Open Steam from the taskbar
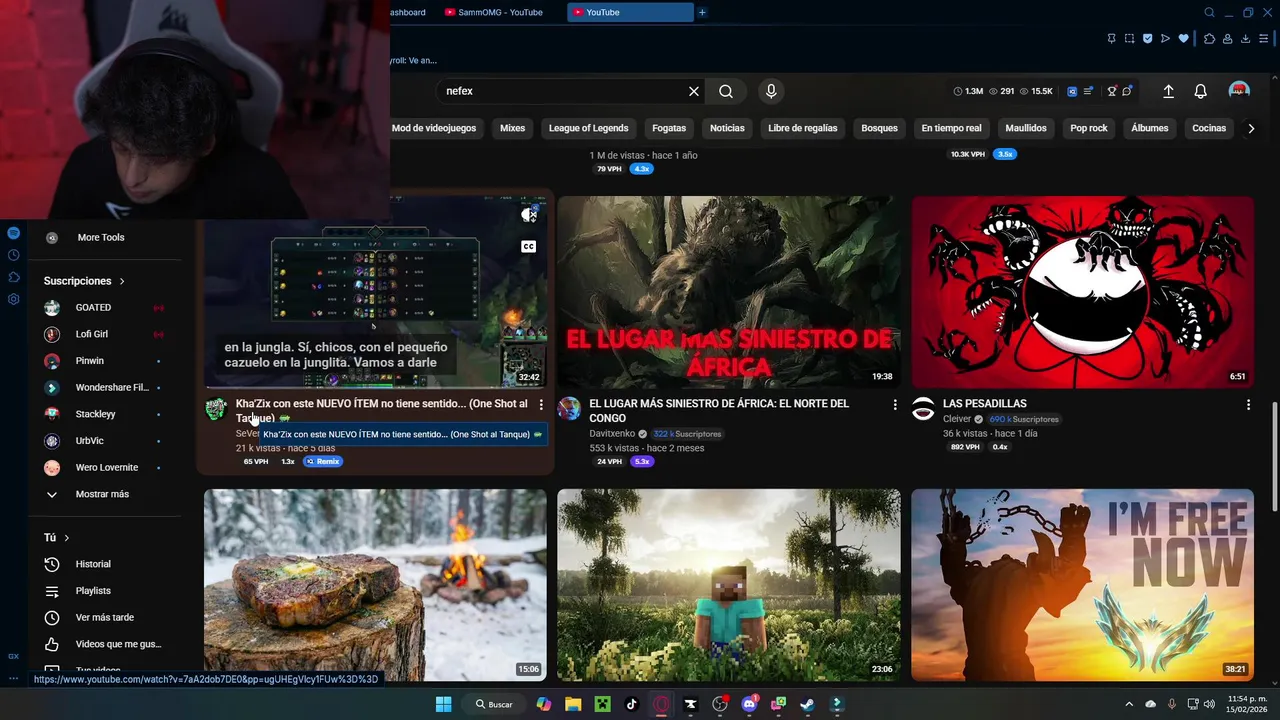 click(807, 704)
